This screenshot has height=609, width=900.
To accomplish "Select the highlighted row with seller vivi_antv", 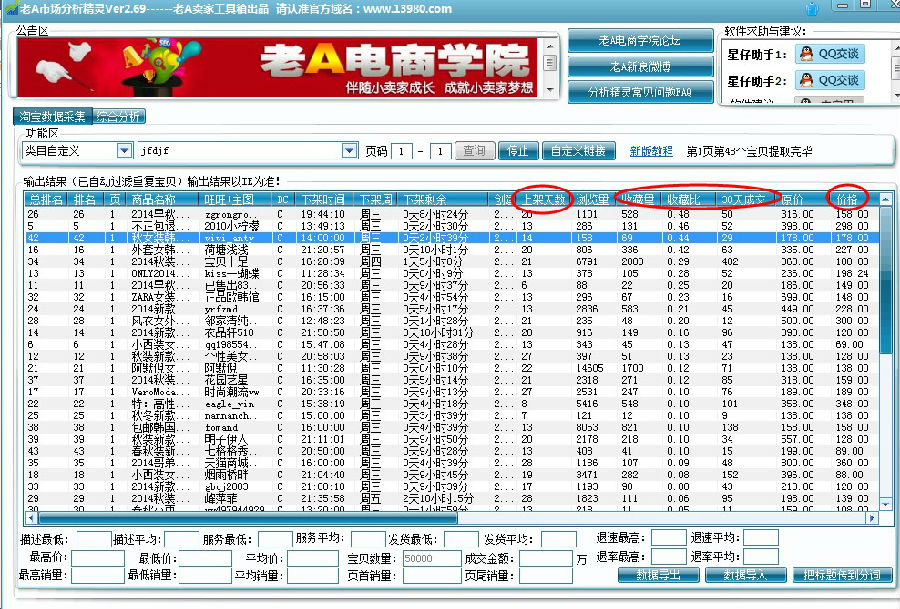I will tap(451, 238).
